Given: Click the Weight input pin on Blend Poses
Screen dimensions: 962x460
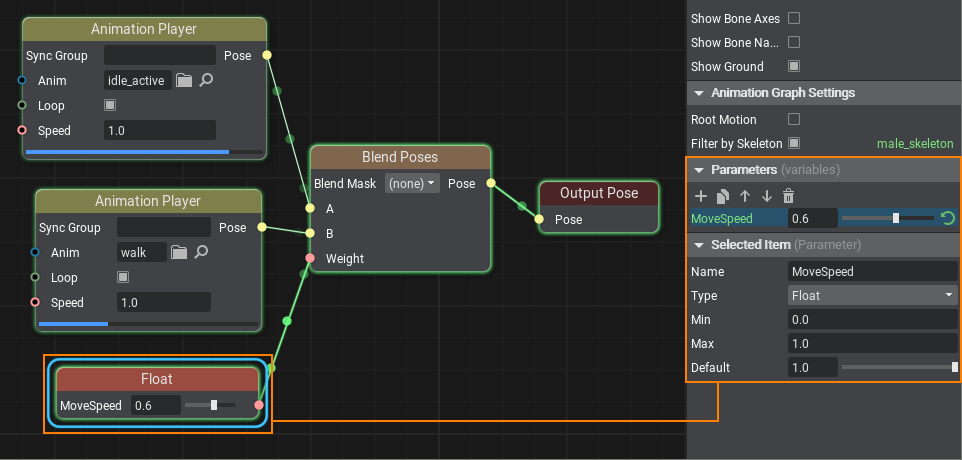Looking at the screenshot, I should [x=310, y=258].
